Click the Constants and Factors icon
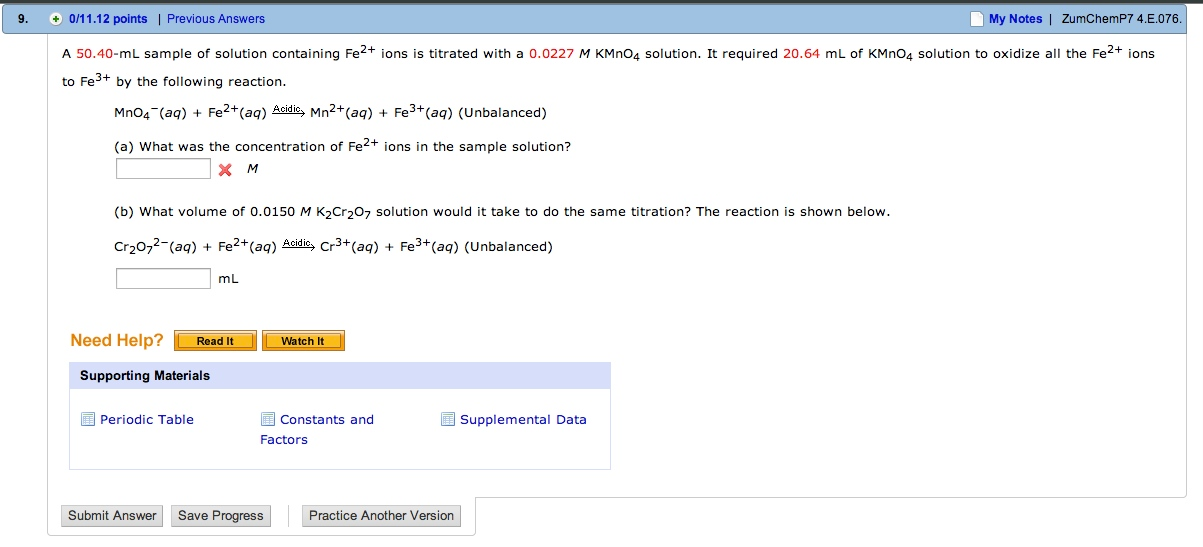The image size is (1203, 547). pos(268,419)
